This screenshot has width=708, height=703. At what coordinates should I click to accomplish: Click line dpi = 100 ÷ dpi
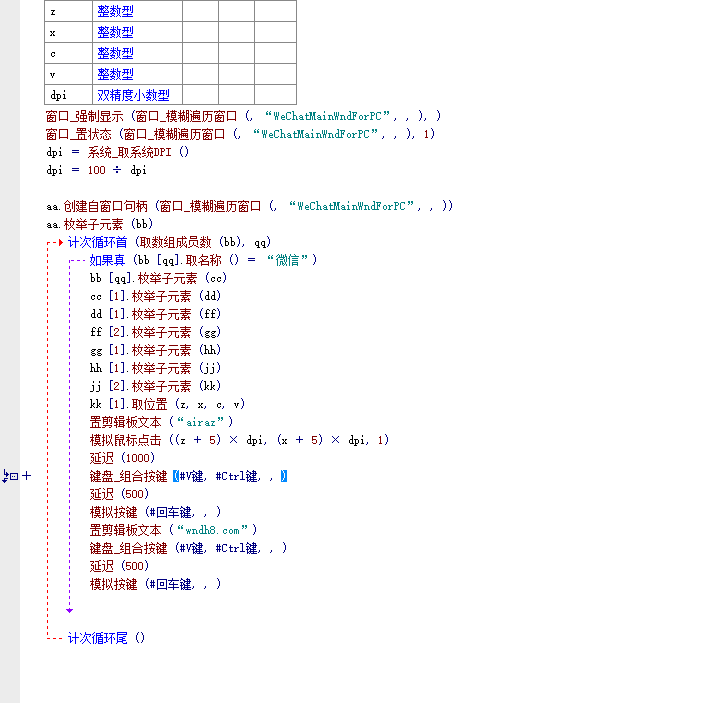coord(96,170)
